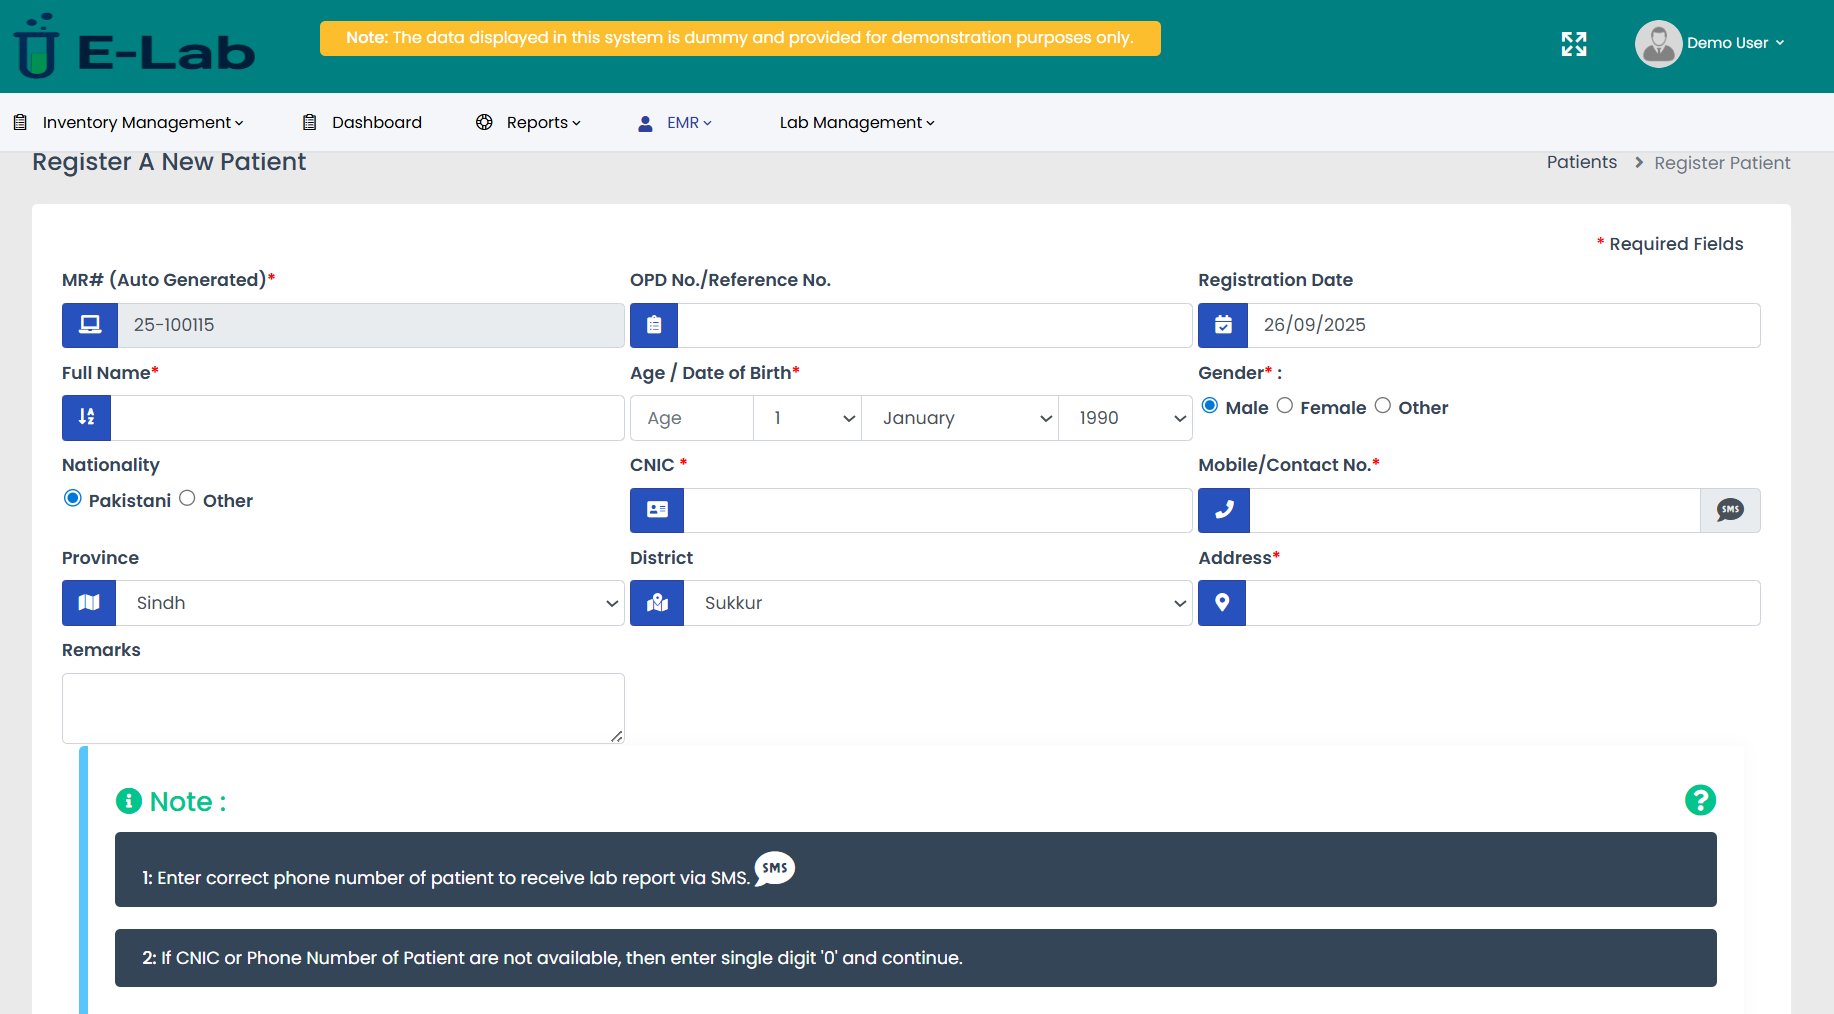Open the birth month dropdown showing January

coord(959,418)
